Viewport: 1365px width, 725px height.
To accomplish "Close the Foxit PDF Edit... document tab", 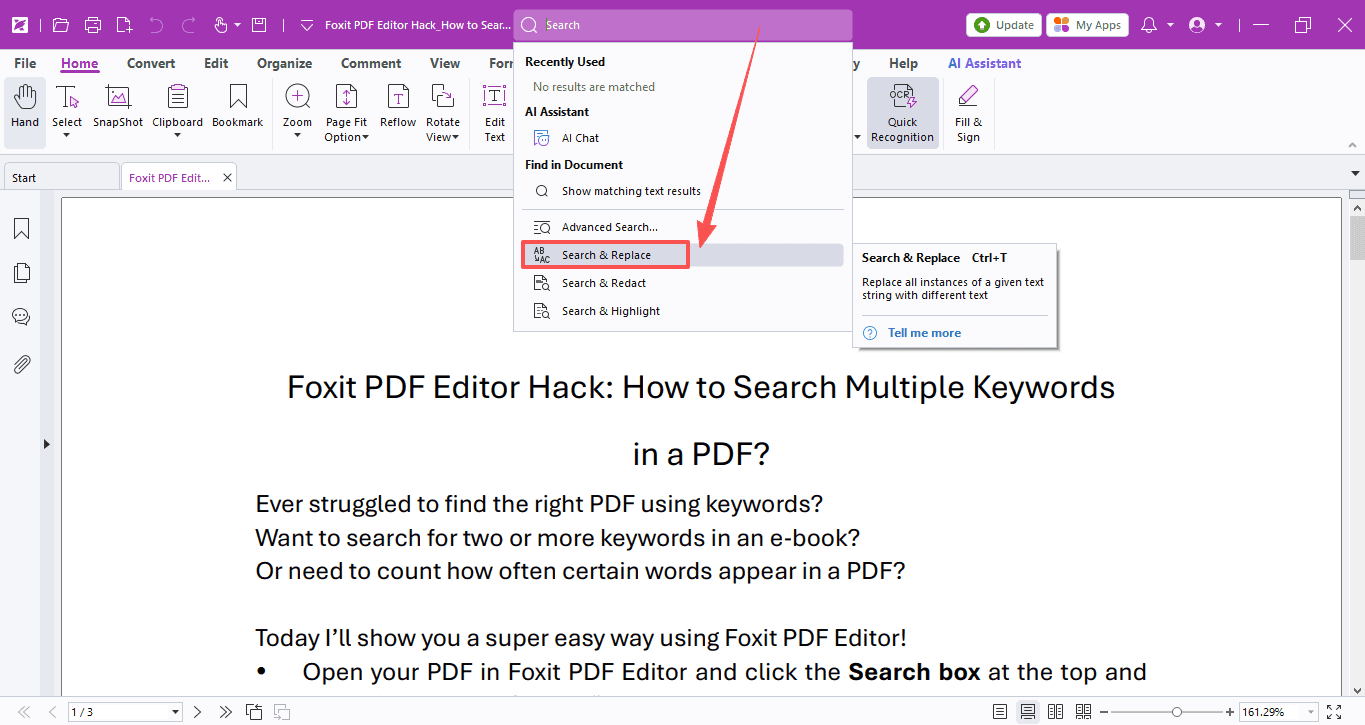I will tap(227, 178).
